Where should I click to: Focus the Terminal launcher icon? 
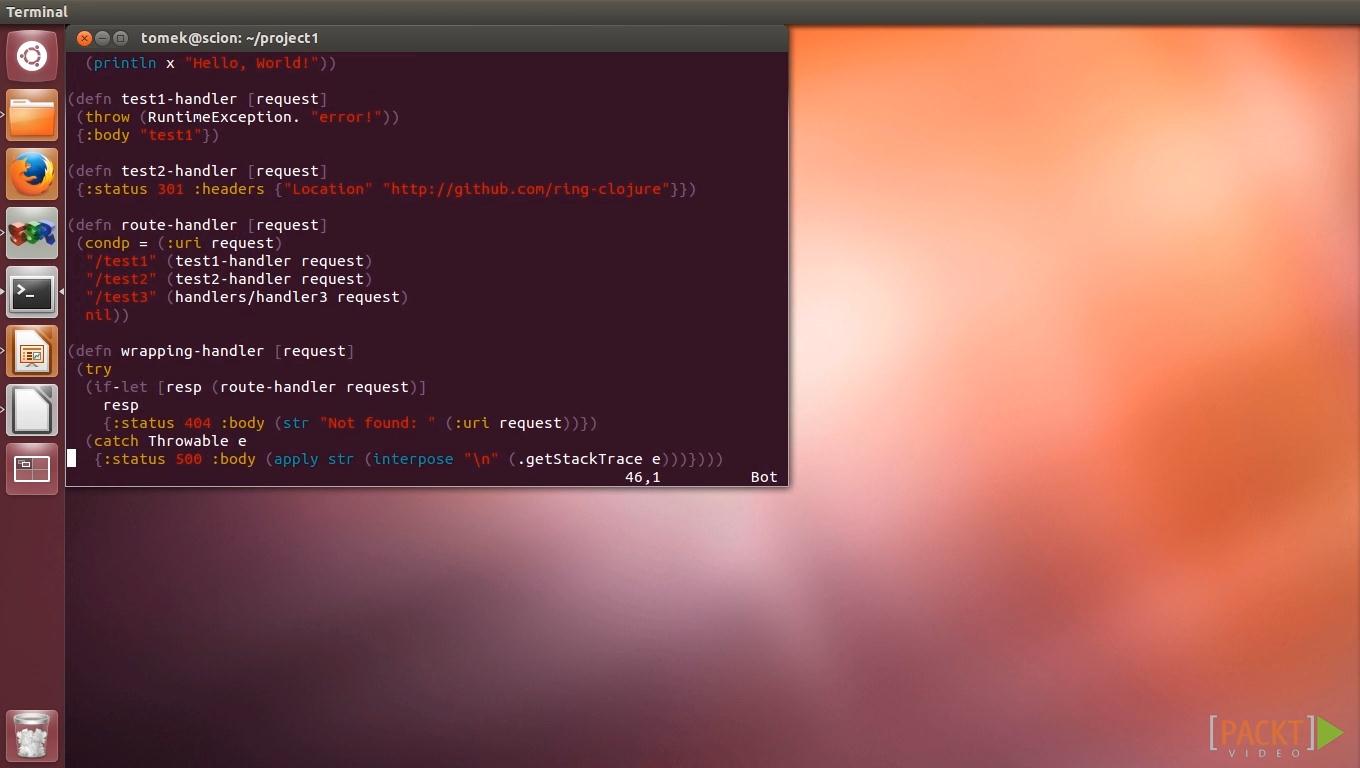click(x=32, y=292)
